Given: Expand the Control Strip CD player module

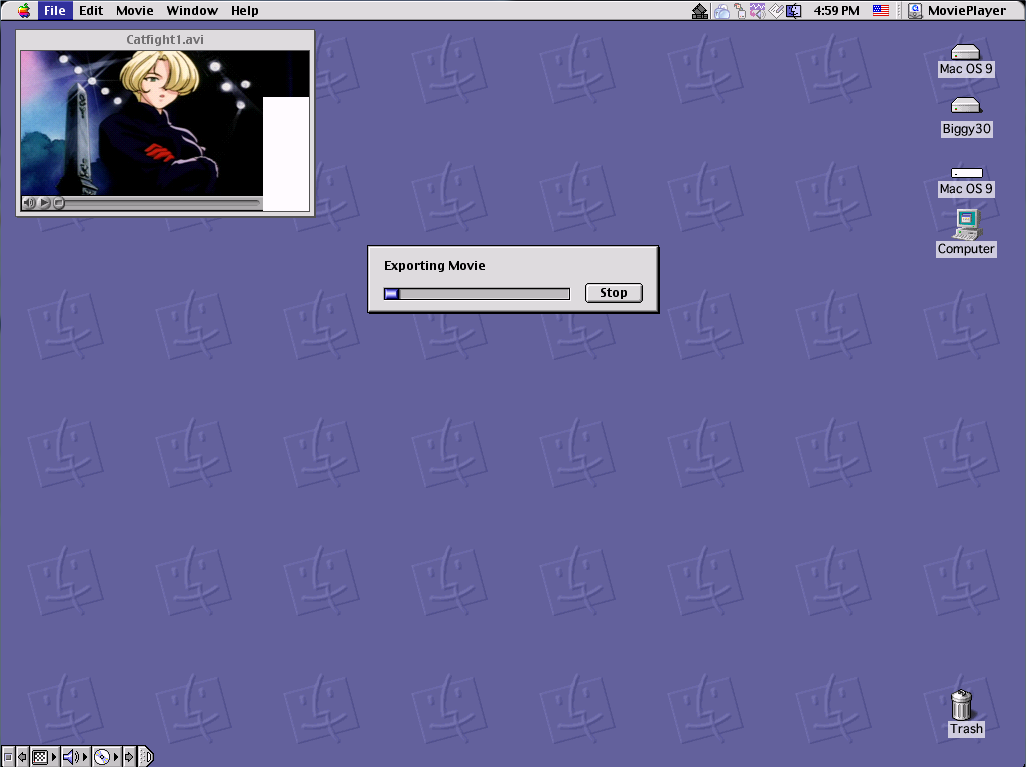Looking at the screenshot, I should coord(101,757).
